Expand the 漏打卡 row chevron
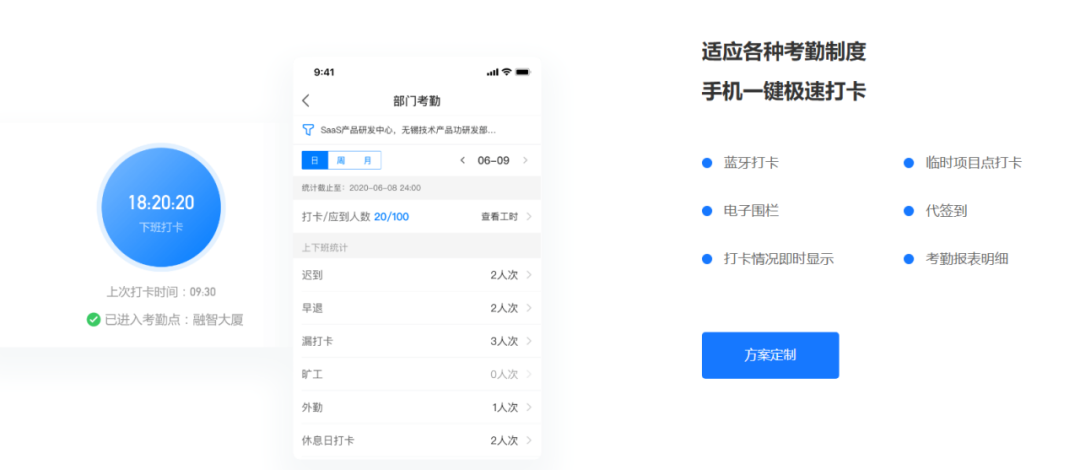This screenshot has height=470, width=1080. pos(528,341)
